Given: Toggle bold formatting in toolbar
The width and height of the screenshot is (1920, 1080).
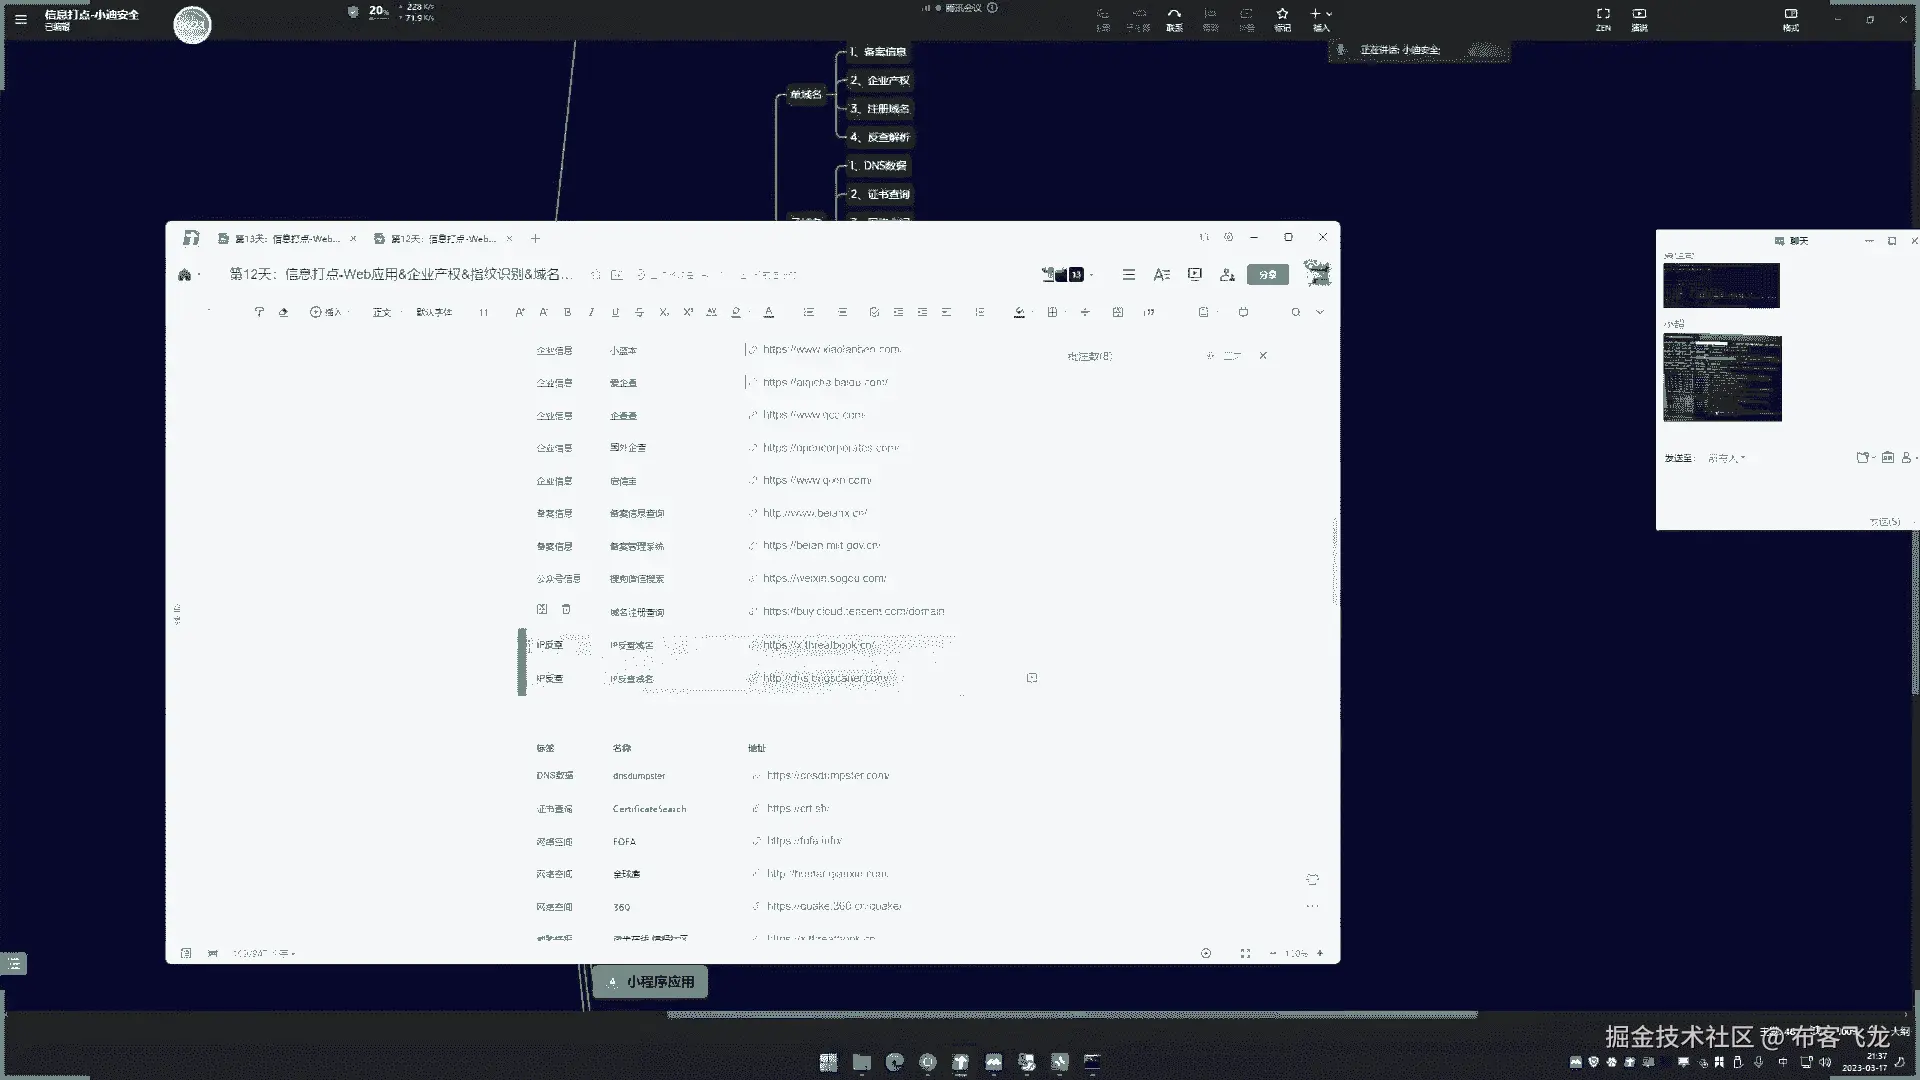Looking at the screenshot, I should [x=567, y=312].
